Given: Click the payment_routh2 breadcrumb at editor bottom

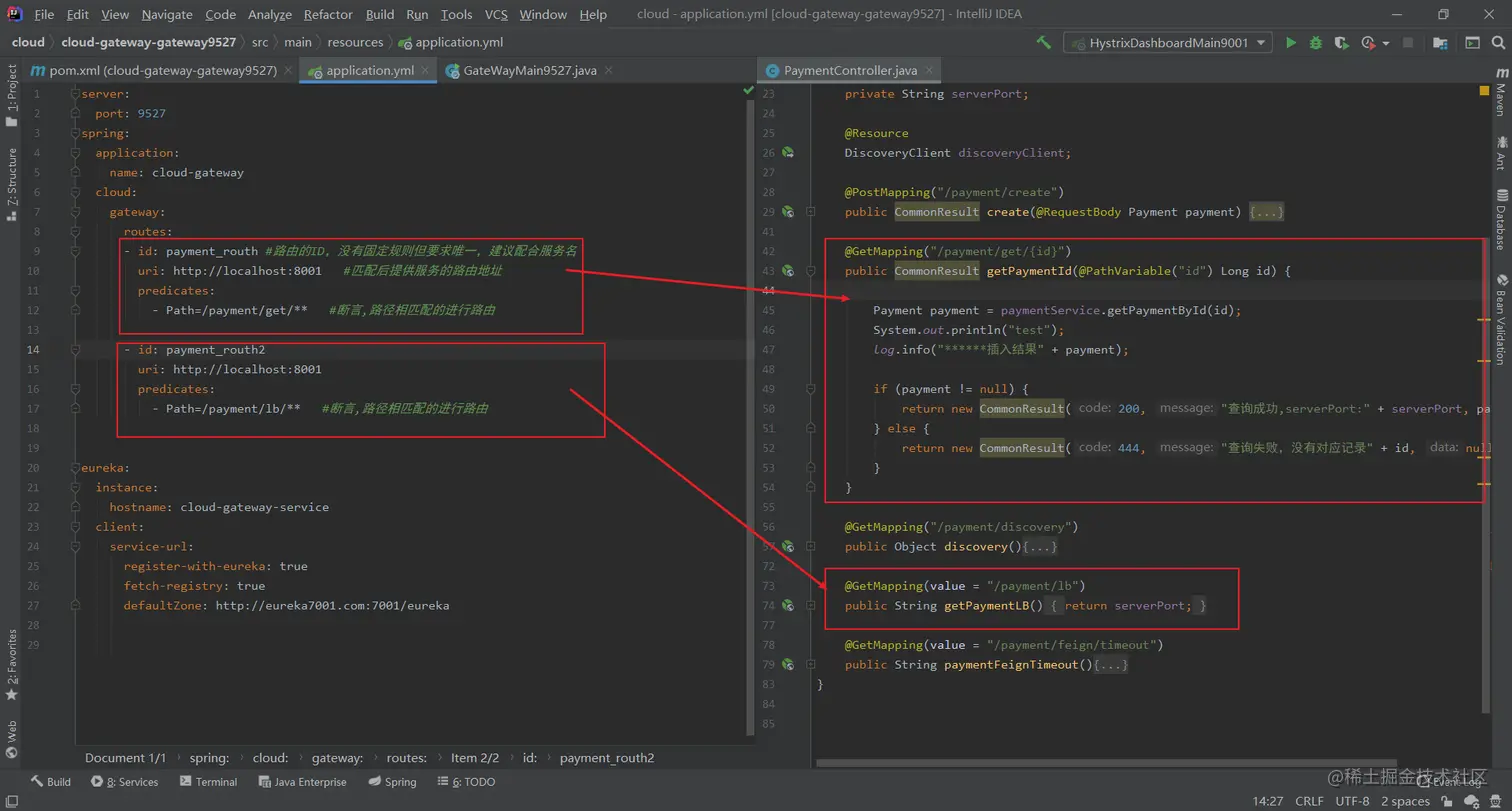Looking at the screenshot, I should 606,758.
